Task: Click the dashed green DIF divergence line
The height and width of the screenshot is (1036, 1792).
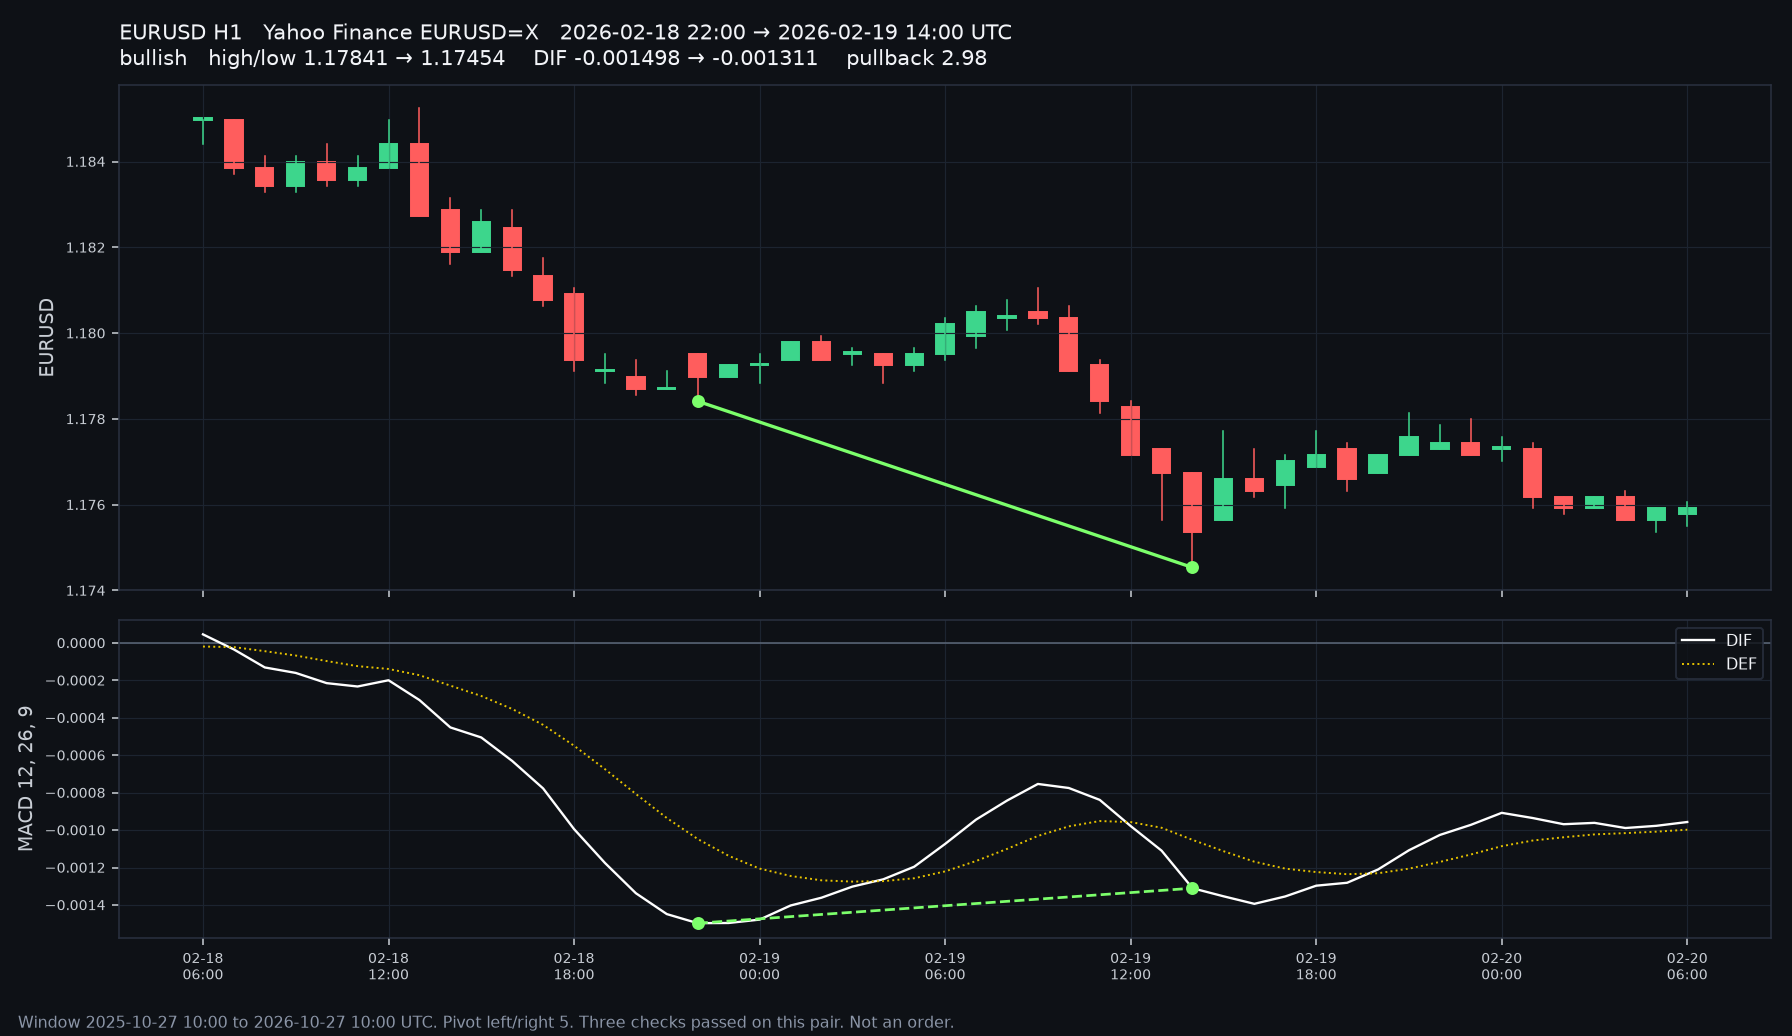Action: click(x=945, y=905)
